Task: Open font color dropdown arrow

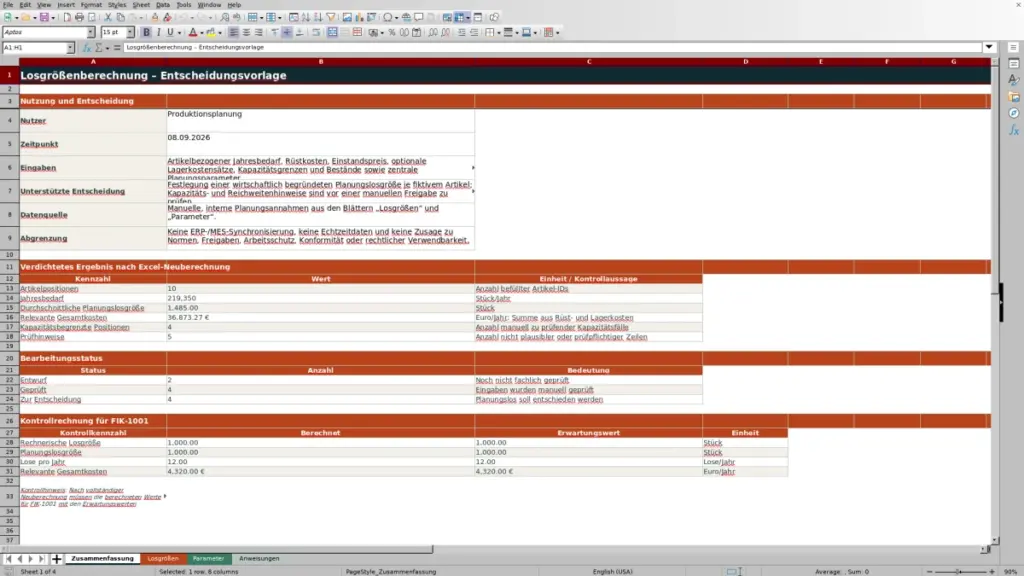Action: coord(201,33)
